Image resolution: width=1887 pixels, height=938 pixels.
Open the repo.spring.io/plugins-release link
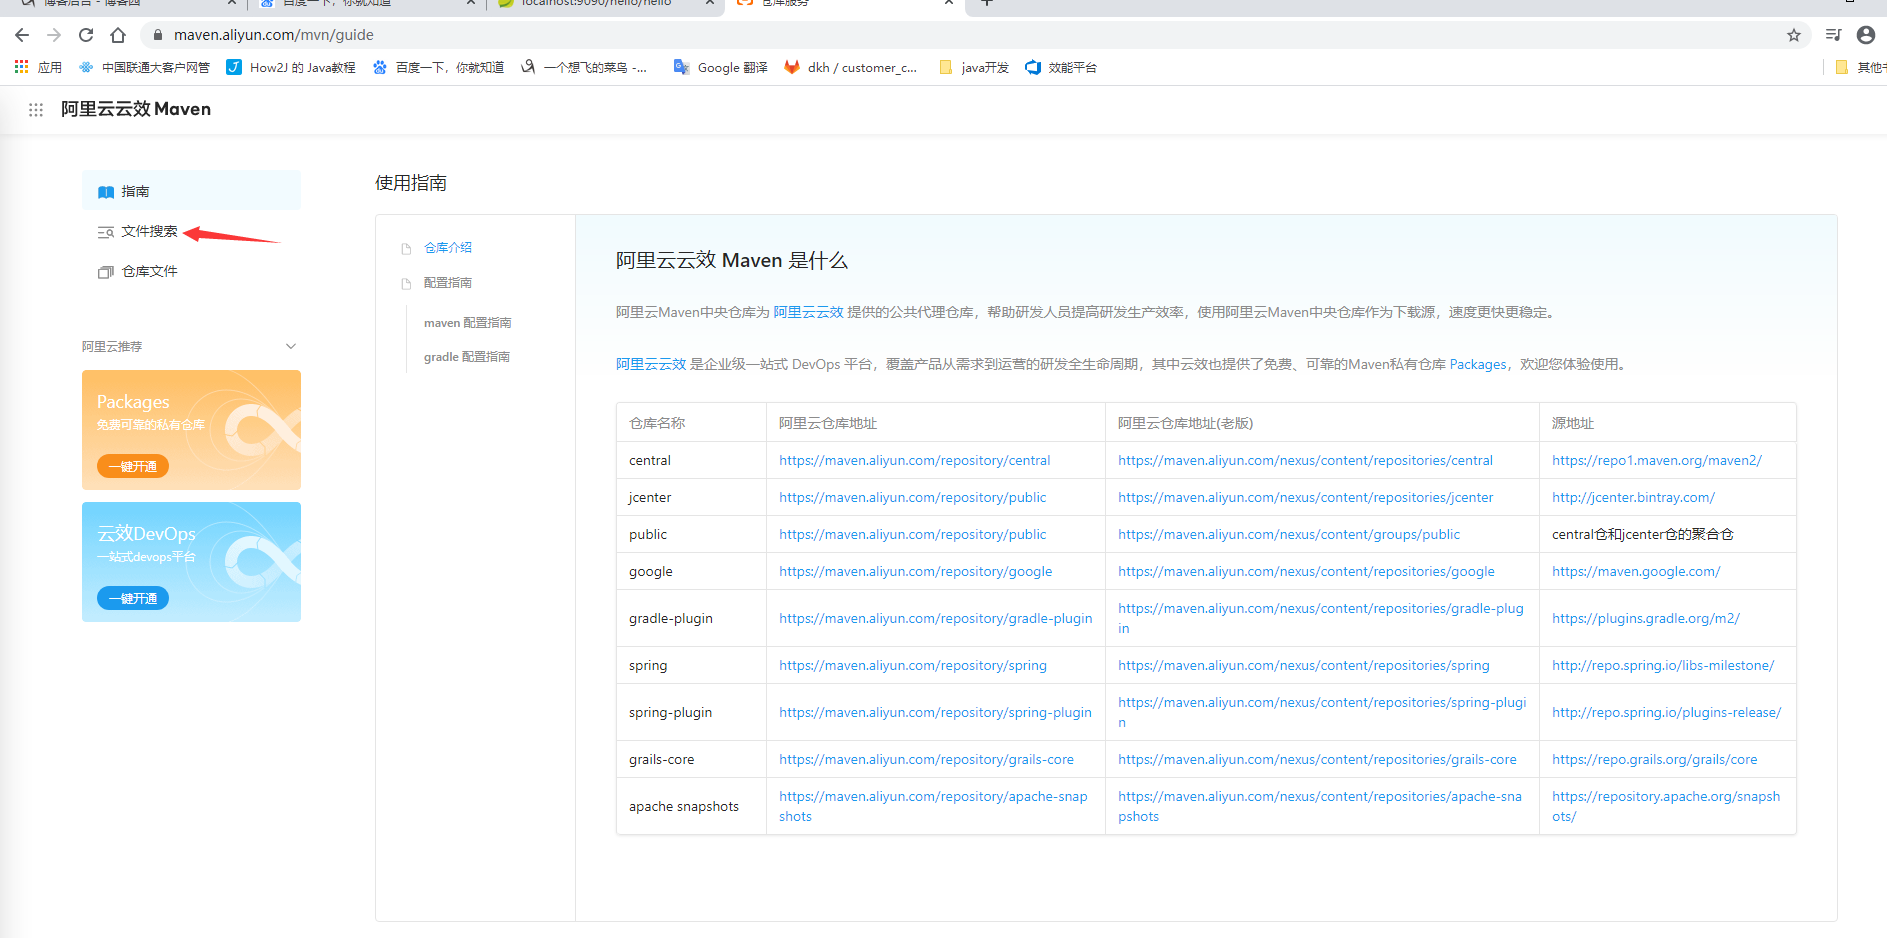1667,712
